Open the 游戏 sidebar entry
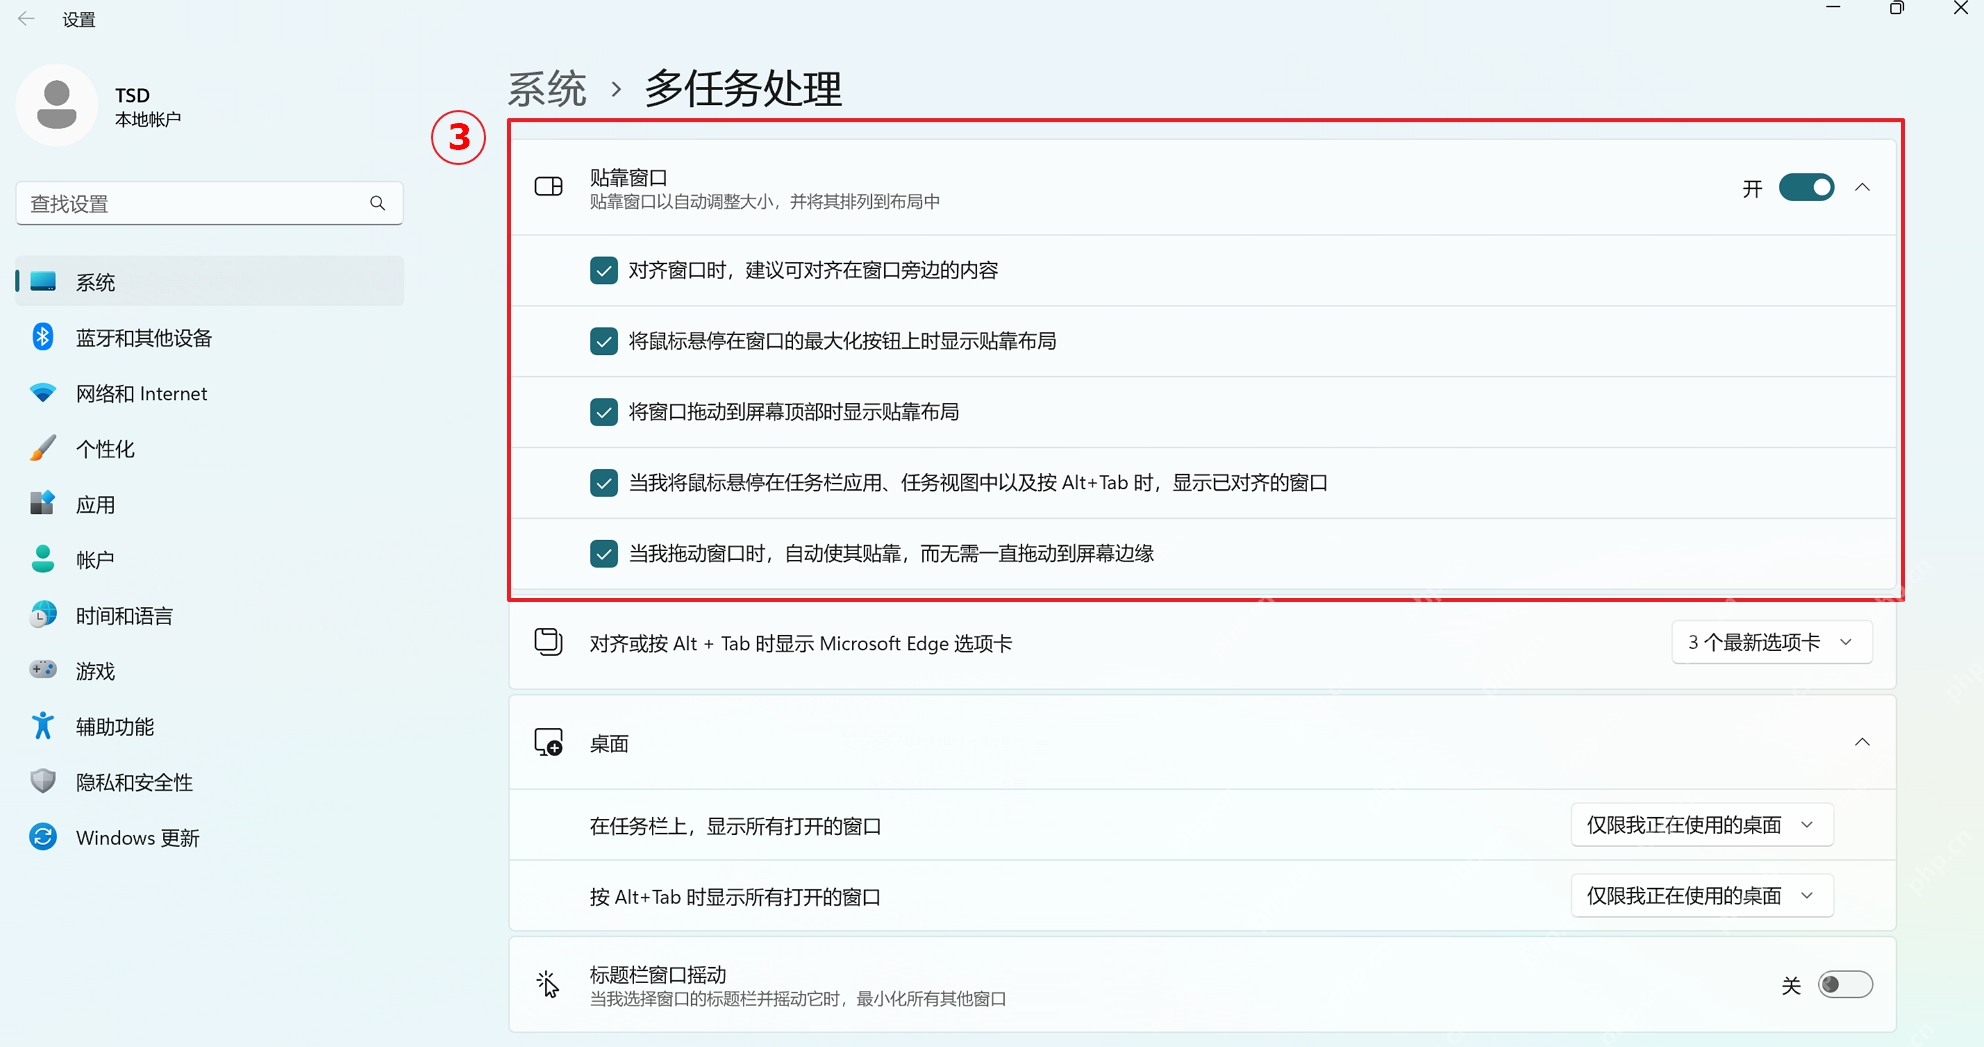Viewport: 1984px width, 1047px height. coord(210,671)
